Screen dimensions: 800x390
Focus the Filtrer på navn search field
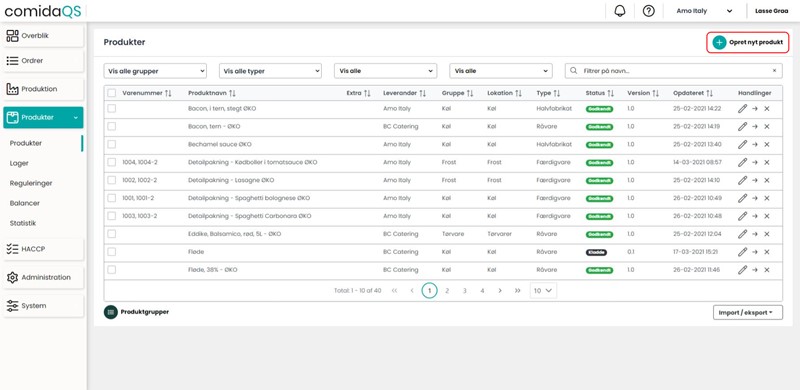tap(673, 71)
